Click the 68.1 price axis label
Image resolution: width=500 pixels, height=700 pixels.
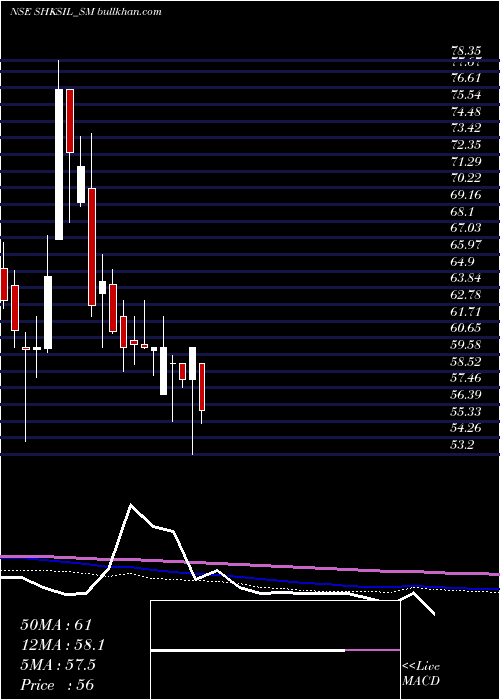click(x=462, y=211)
